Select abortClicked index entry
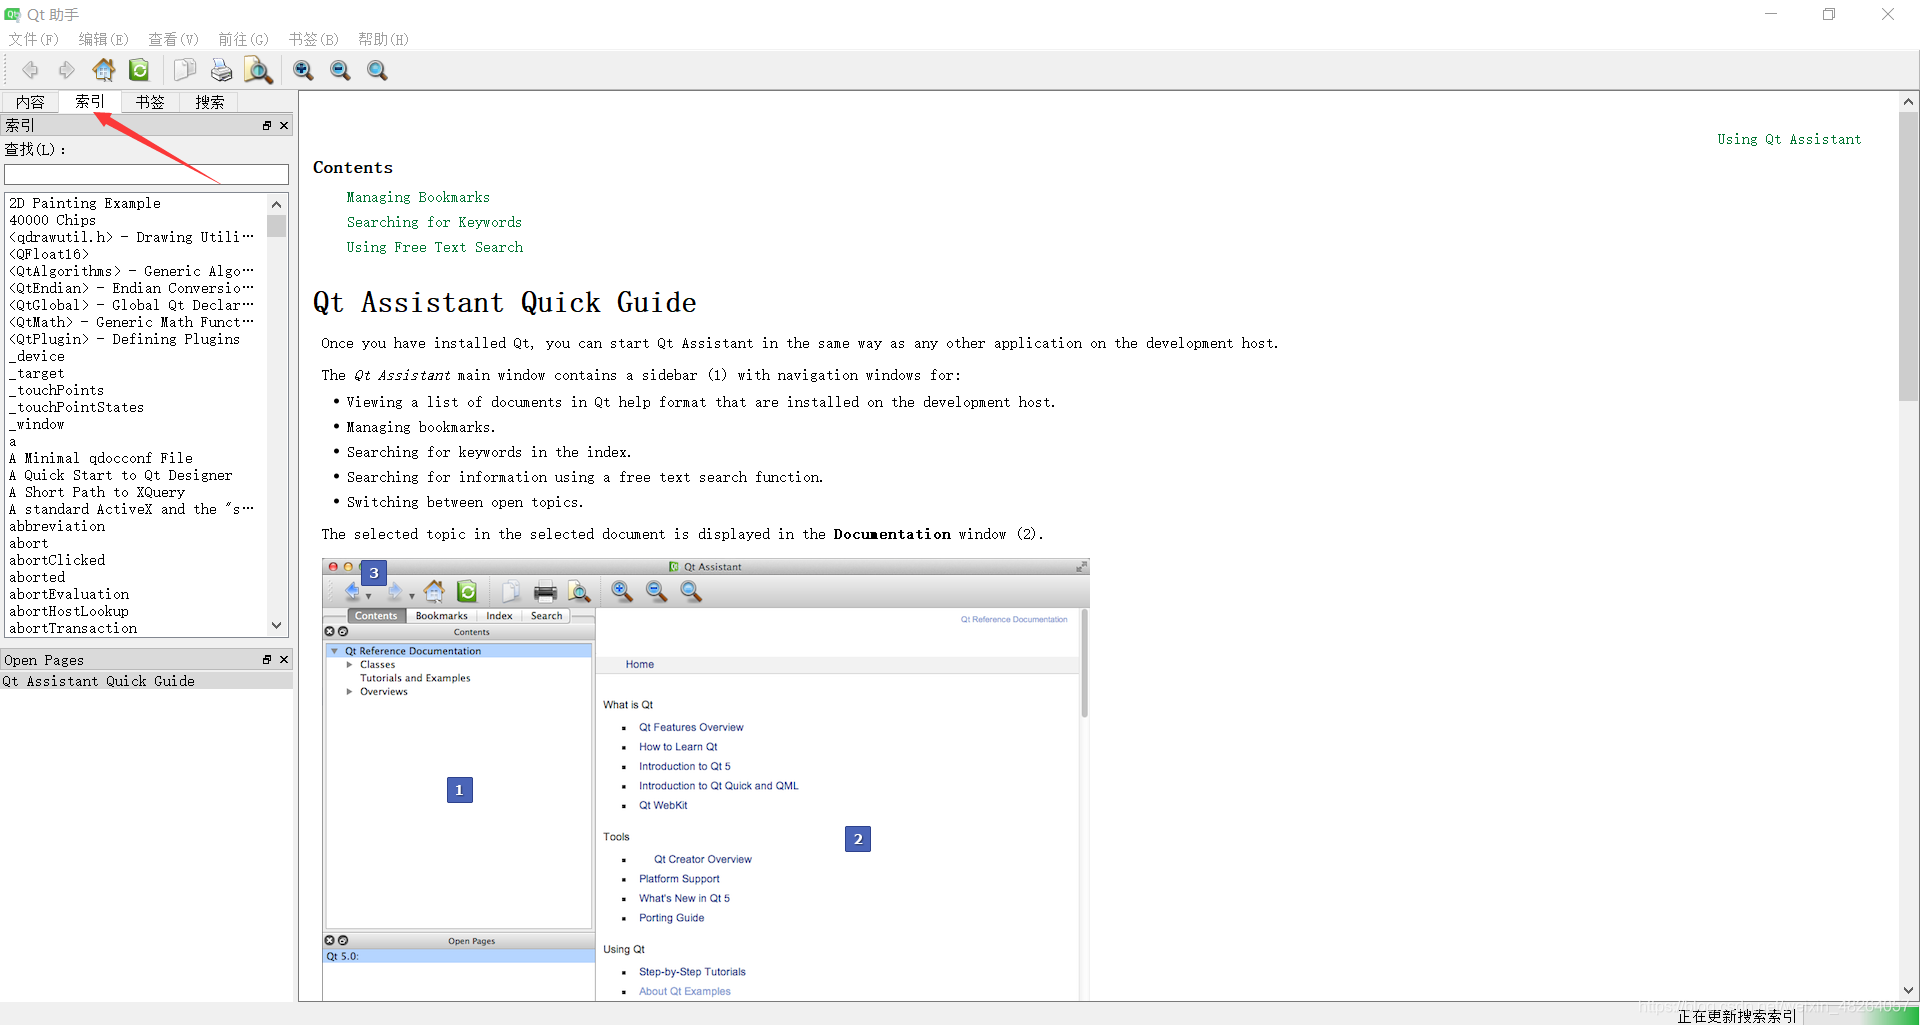Image resolution: width=1920 pixels, height=1025 pixels. [57, 560]
